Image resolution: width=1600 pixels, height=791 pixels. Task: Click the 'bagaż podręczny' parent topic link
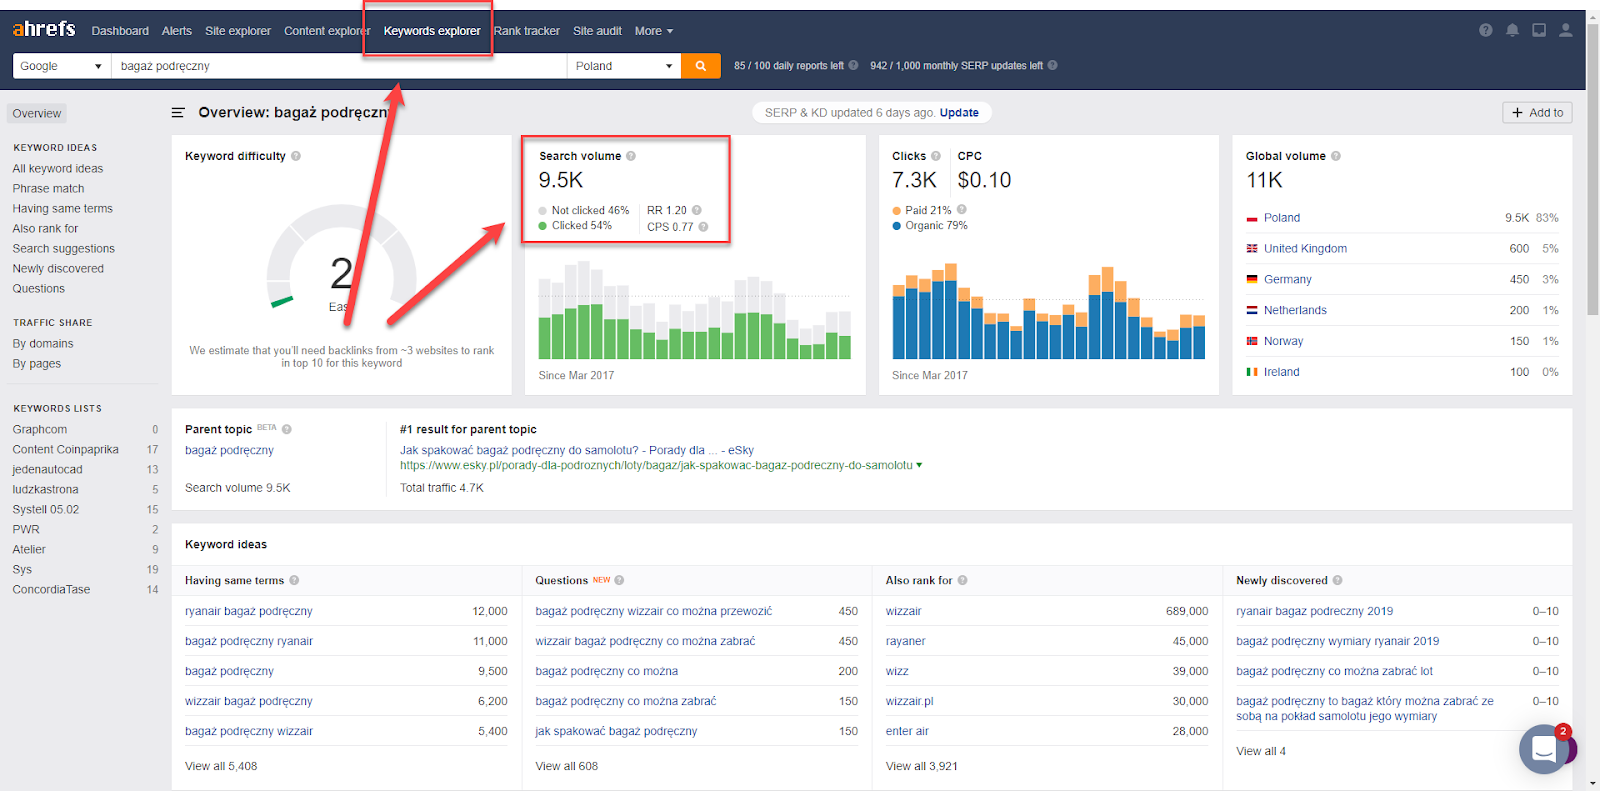point(229,451)
